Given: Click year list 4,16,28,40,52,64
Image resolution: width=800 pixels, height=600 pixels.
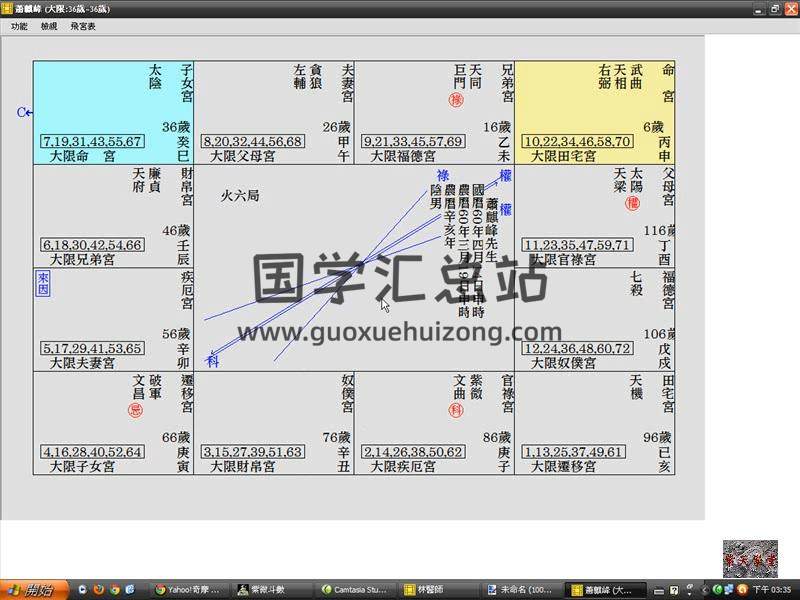Looking at the screenshot, I should tap(92, 452).
